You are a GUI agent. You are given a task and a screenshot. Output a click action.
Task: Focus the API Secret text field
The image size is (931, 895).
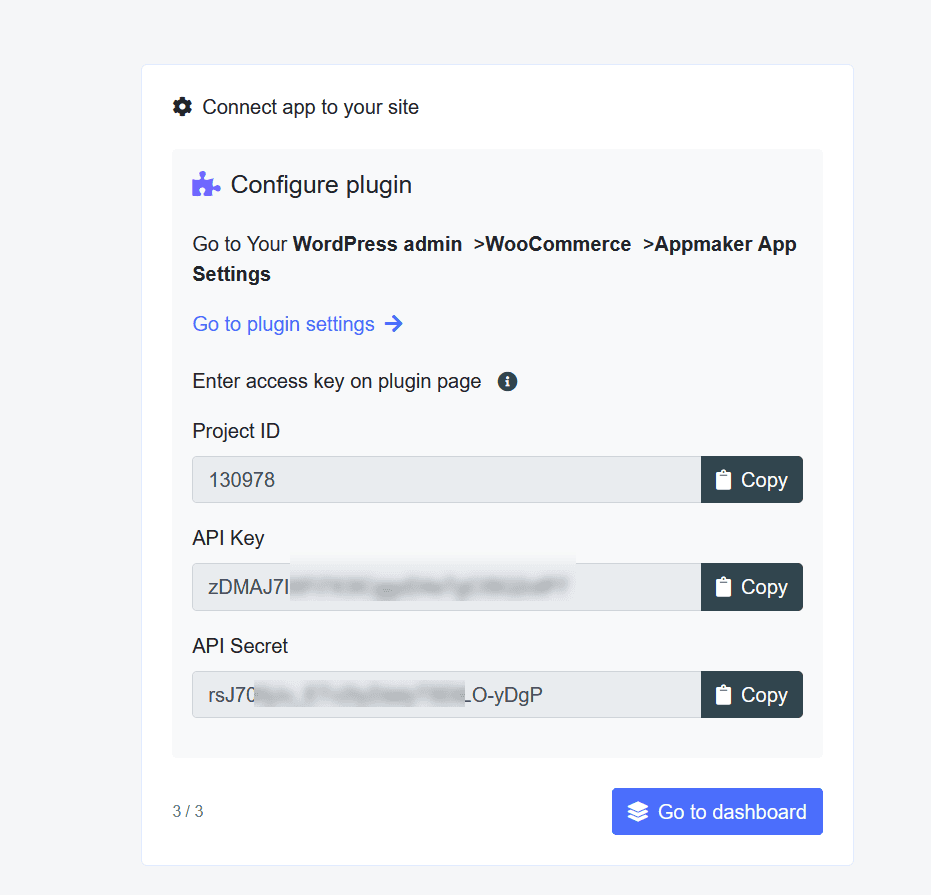(446, 695)
